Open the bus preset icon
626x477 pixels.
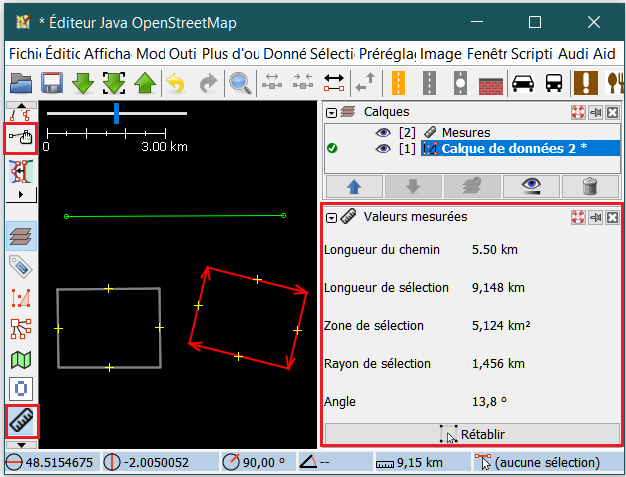554,83
